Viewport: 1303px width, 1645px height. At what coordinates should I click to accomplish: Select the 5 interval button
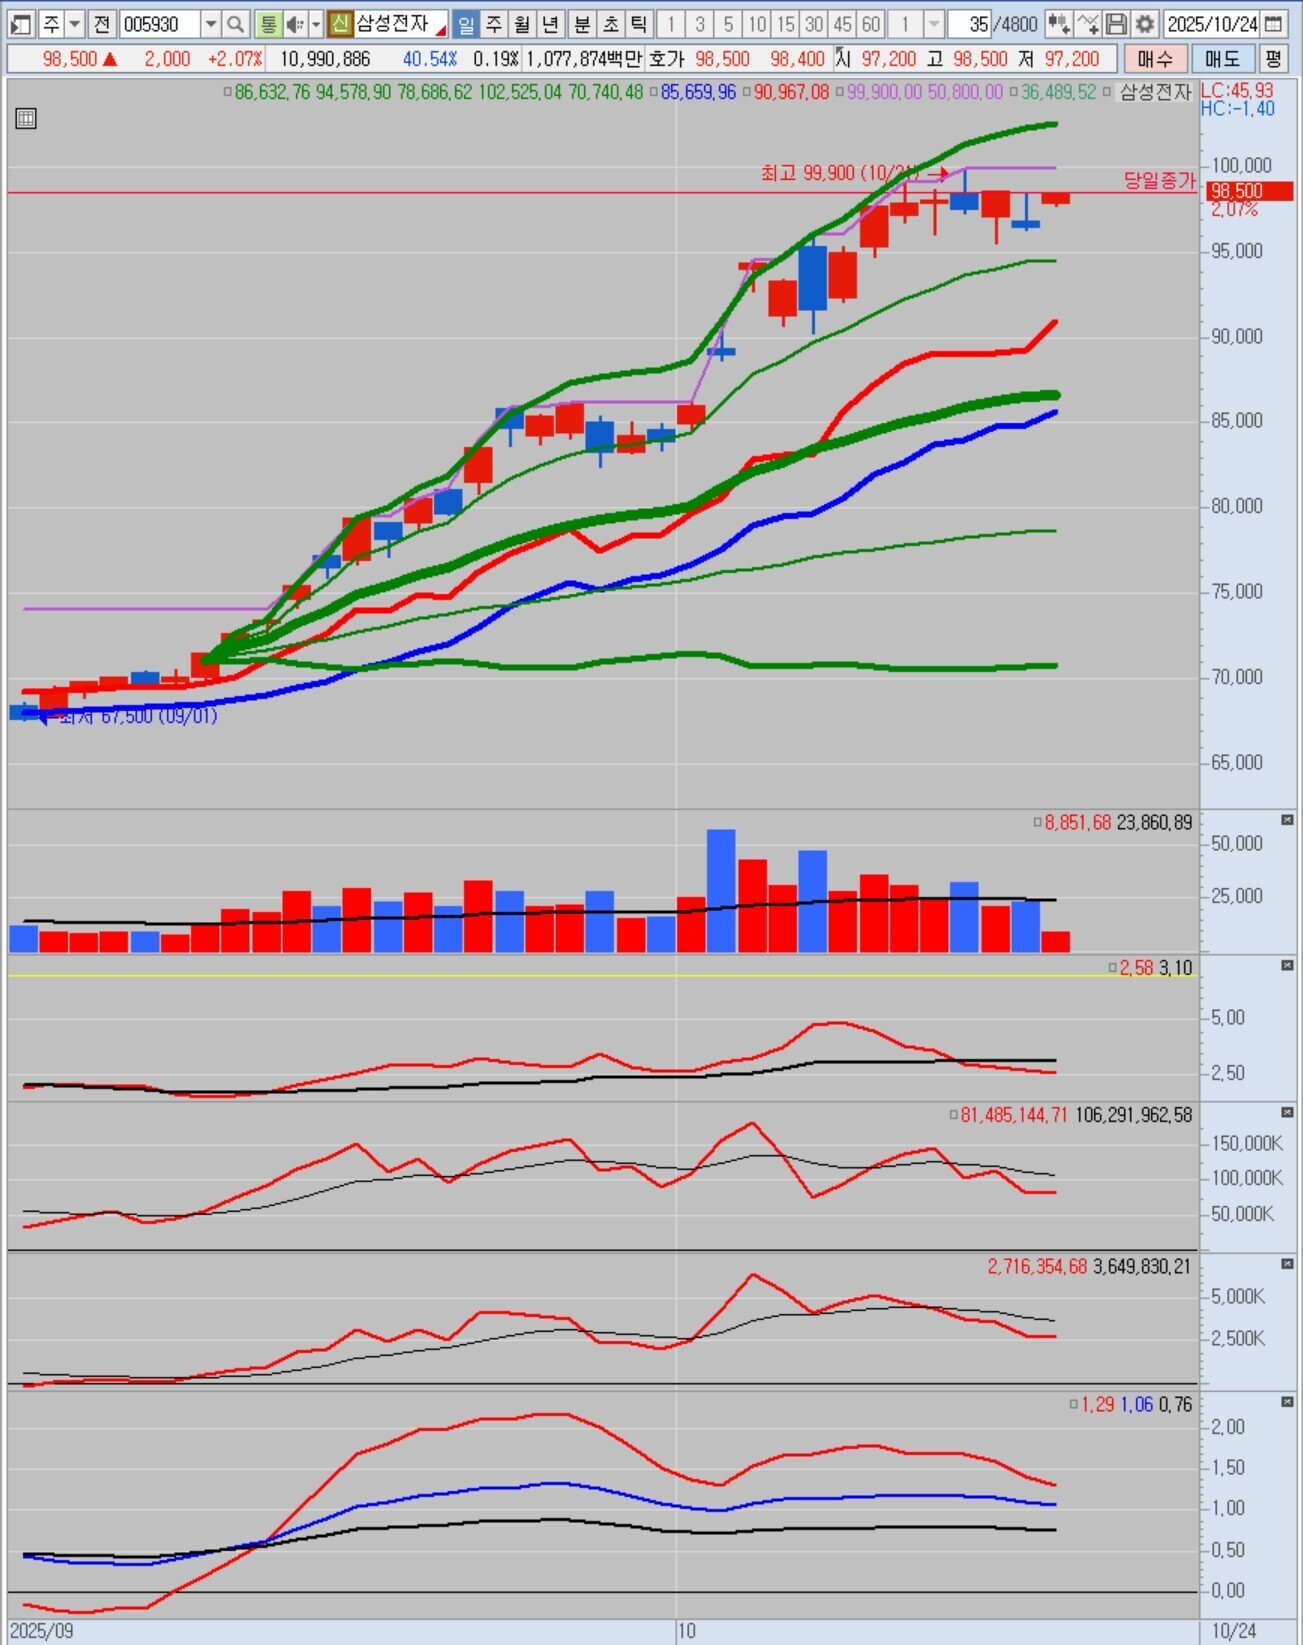[x=728, y=24]
